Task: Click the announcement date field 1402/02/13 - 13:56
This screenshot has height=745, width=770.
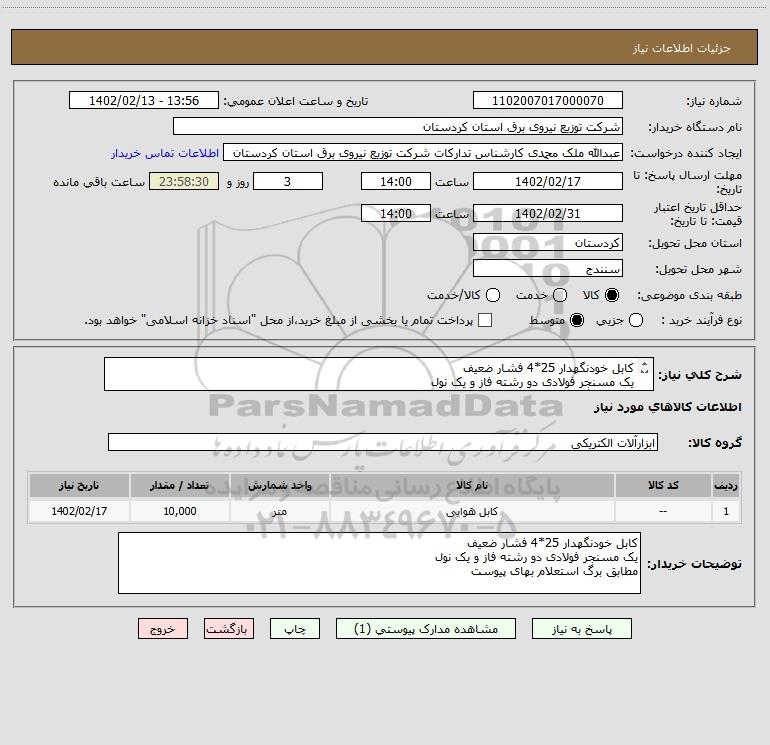Action: click(x=144, y=100)
